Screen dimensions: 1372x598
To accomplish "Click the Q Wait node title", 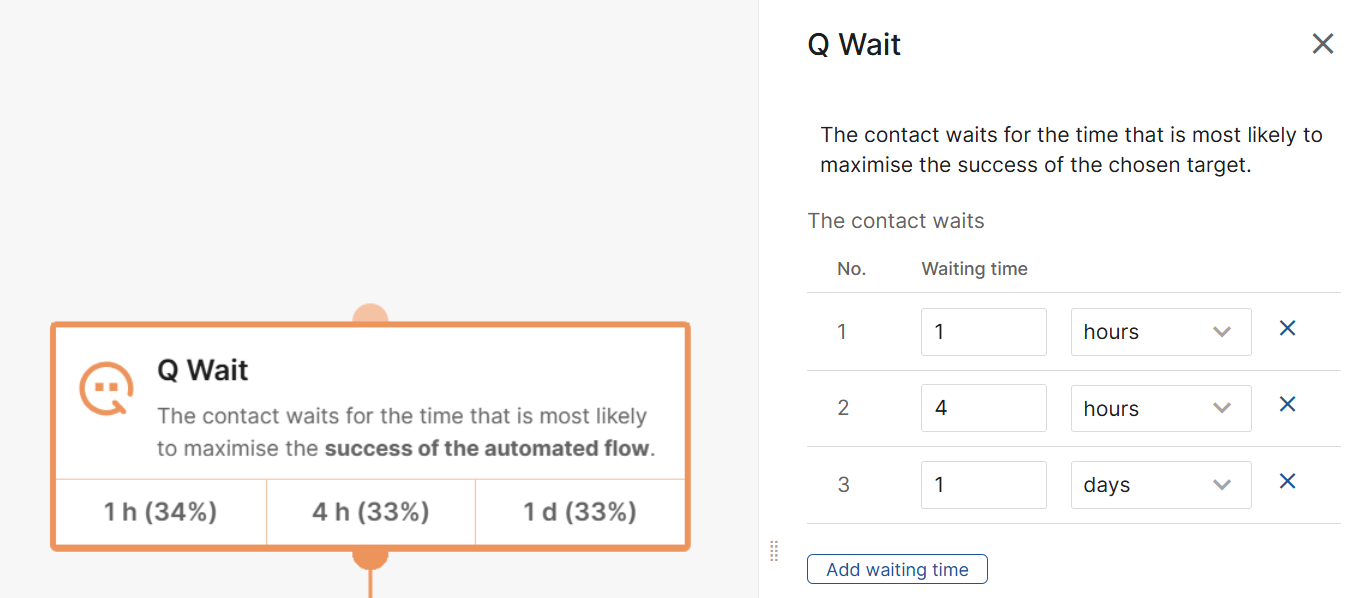I will (203, 370).
